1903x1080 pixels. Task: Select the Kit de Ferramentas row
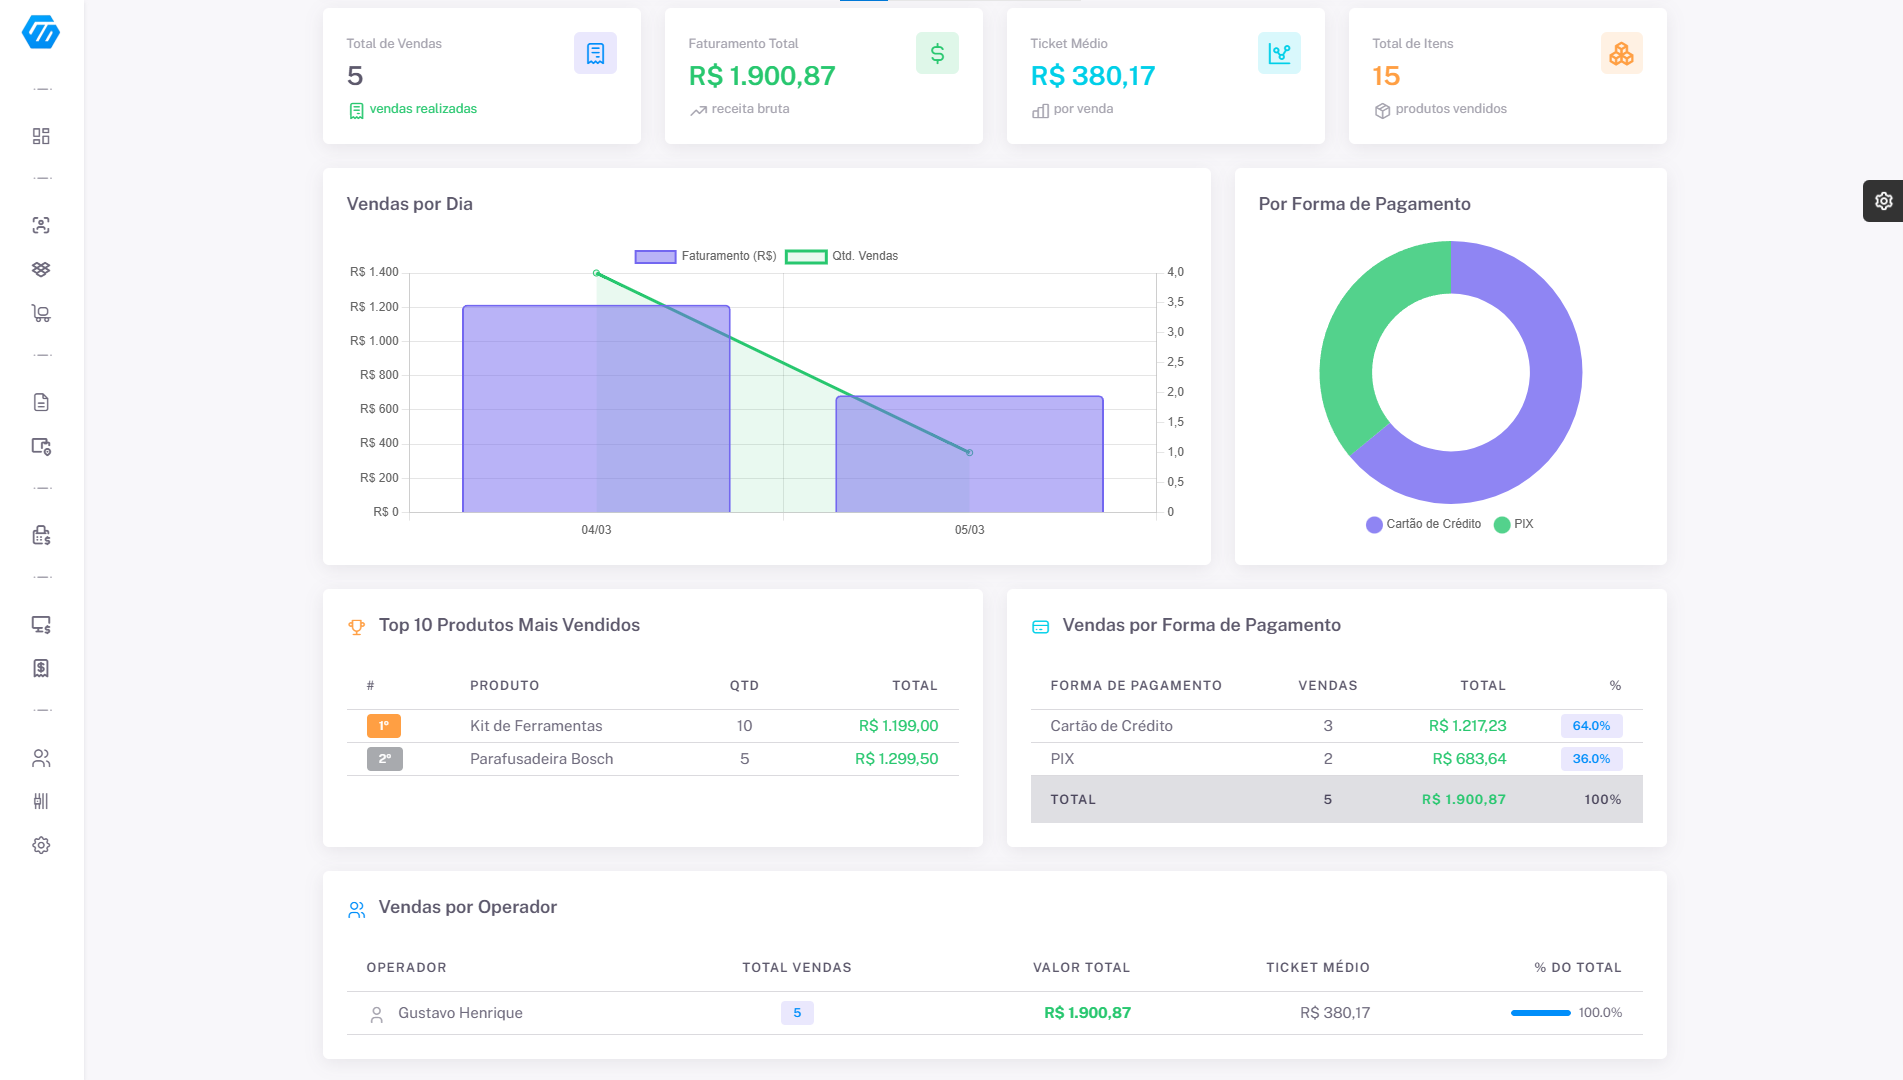[652, 726]
